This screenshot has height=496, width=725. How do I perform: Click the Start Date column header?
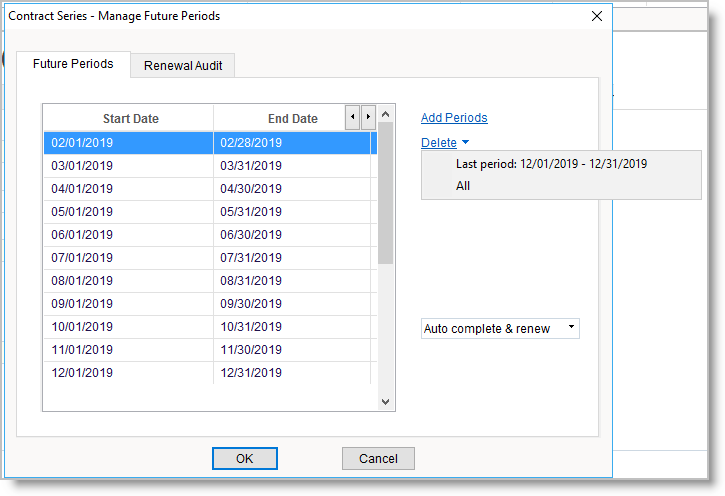(x=130, y=119)
